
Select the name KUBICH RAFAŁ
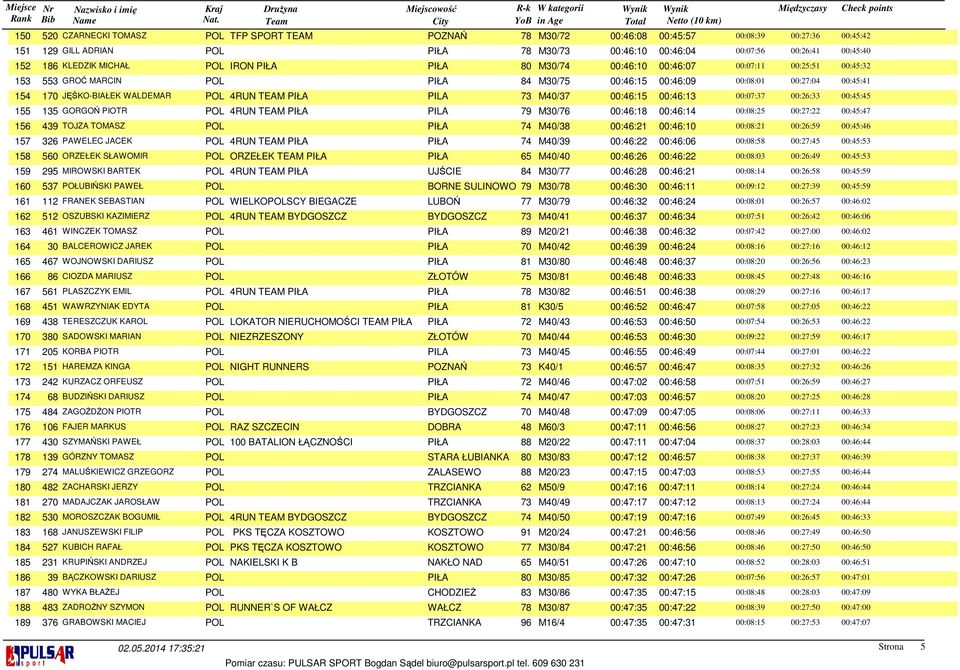coord(92,548)
